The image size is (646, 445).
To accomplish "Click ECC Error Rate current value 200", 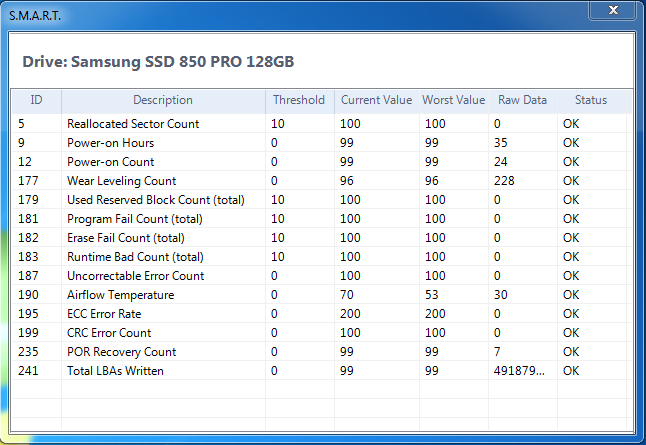I will tap(350, 314).
